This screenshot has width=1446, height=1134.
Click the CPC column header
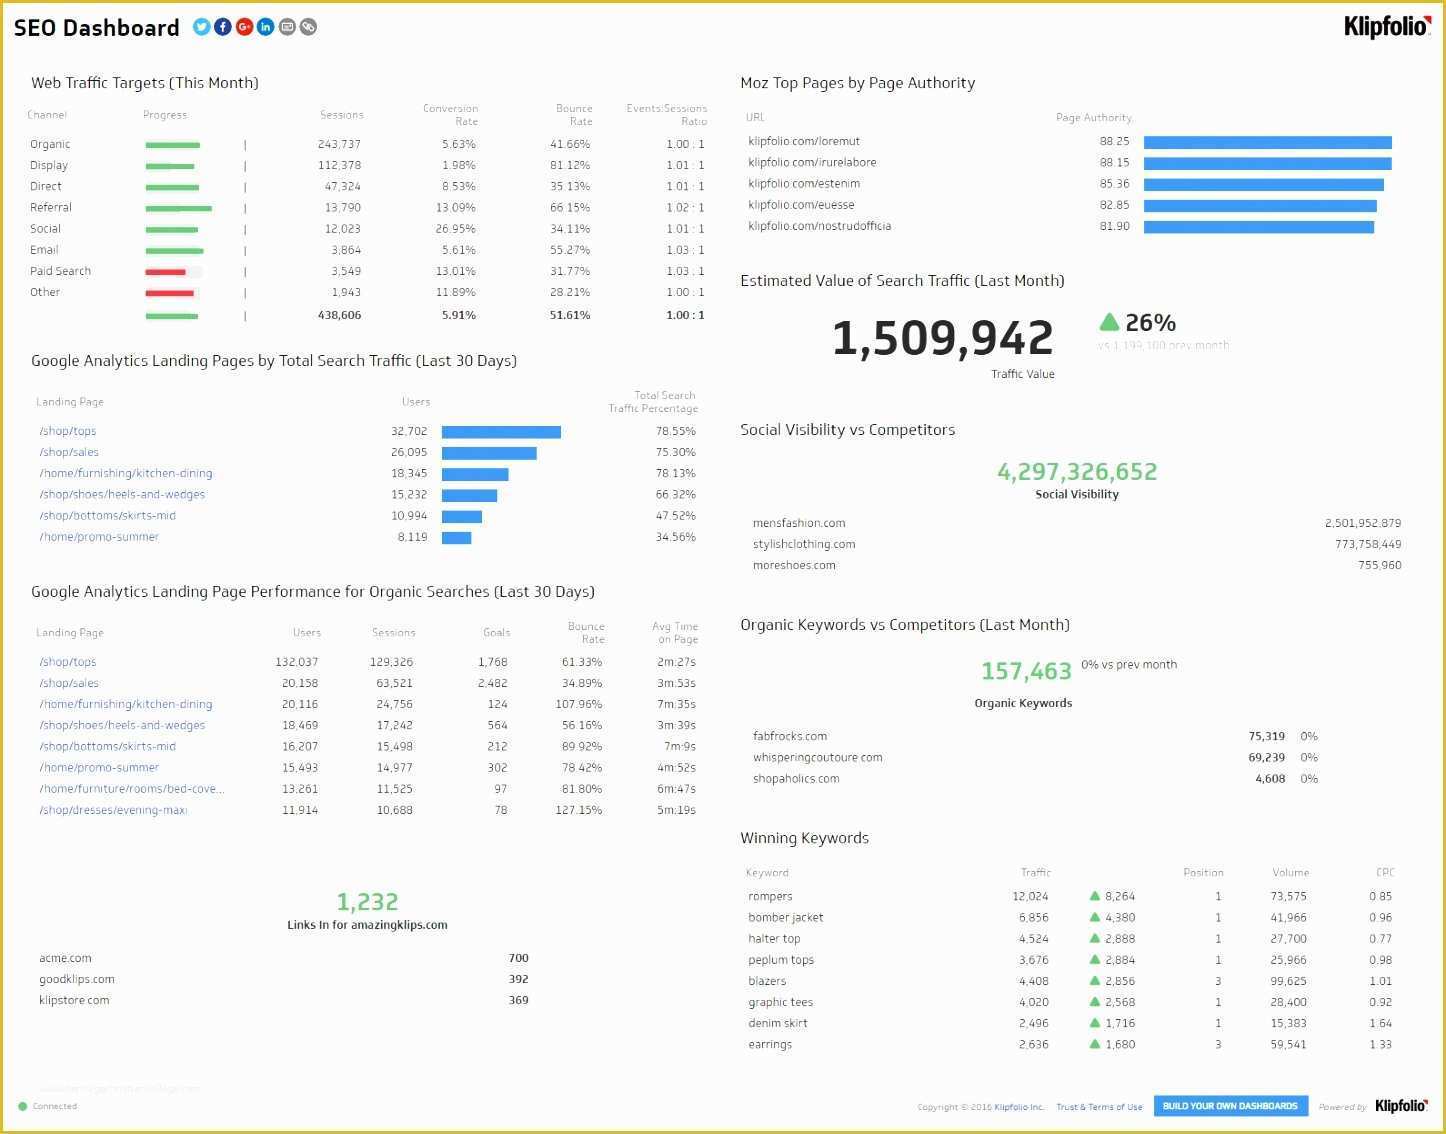pos(1385,873)
